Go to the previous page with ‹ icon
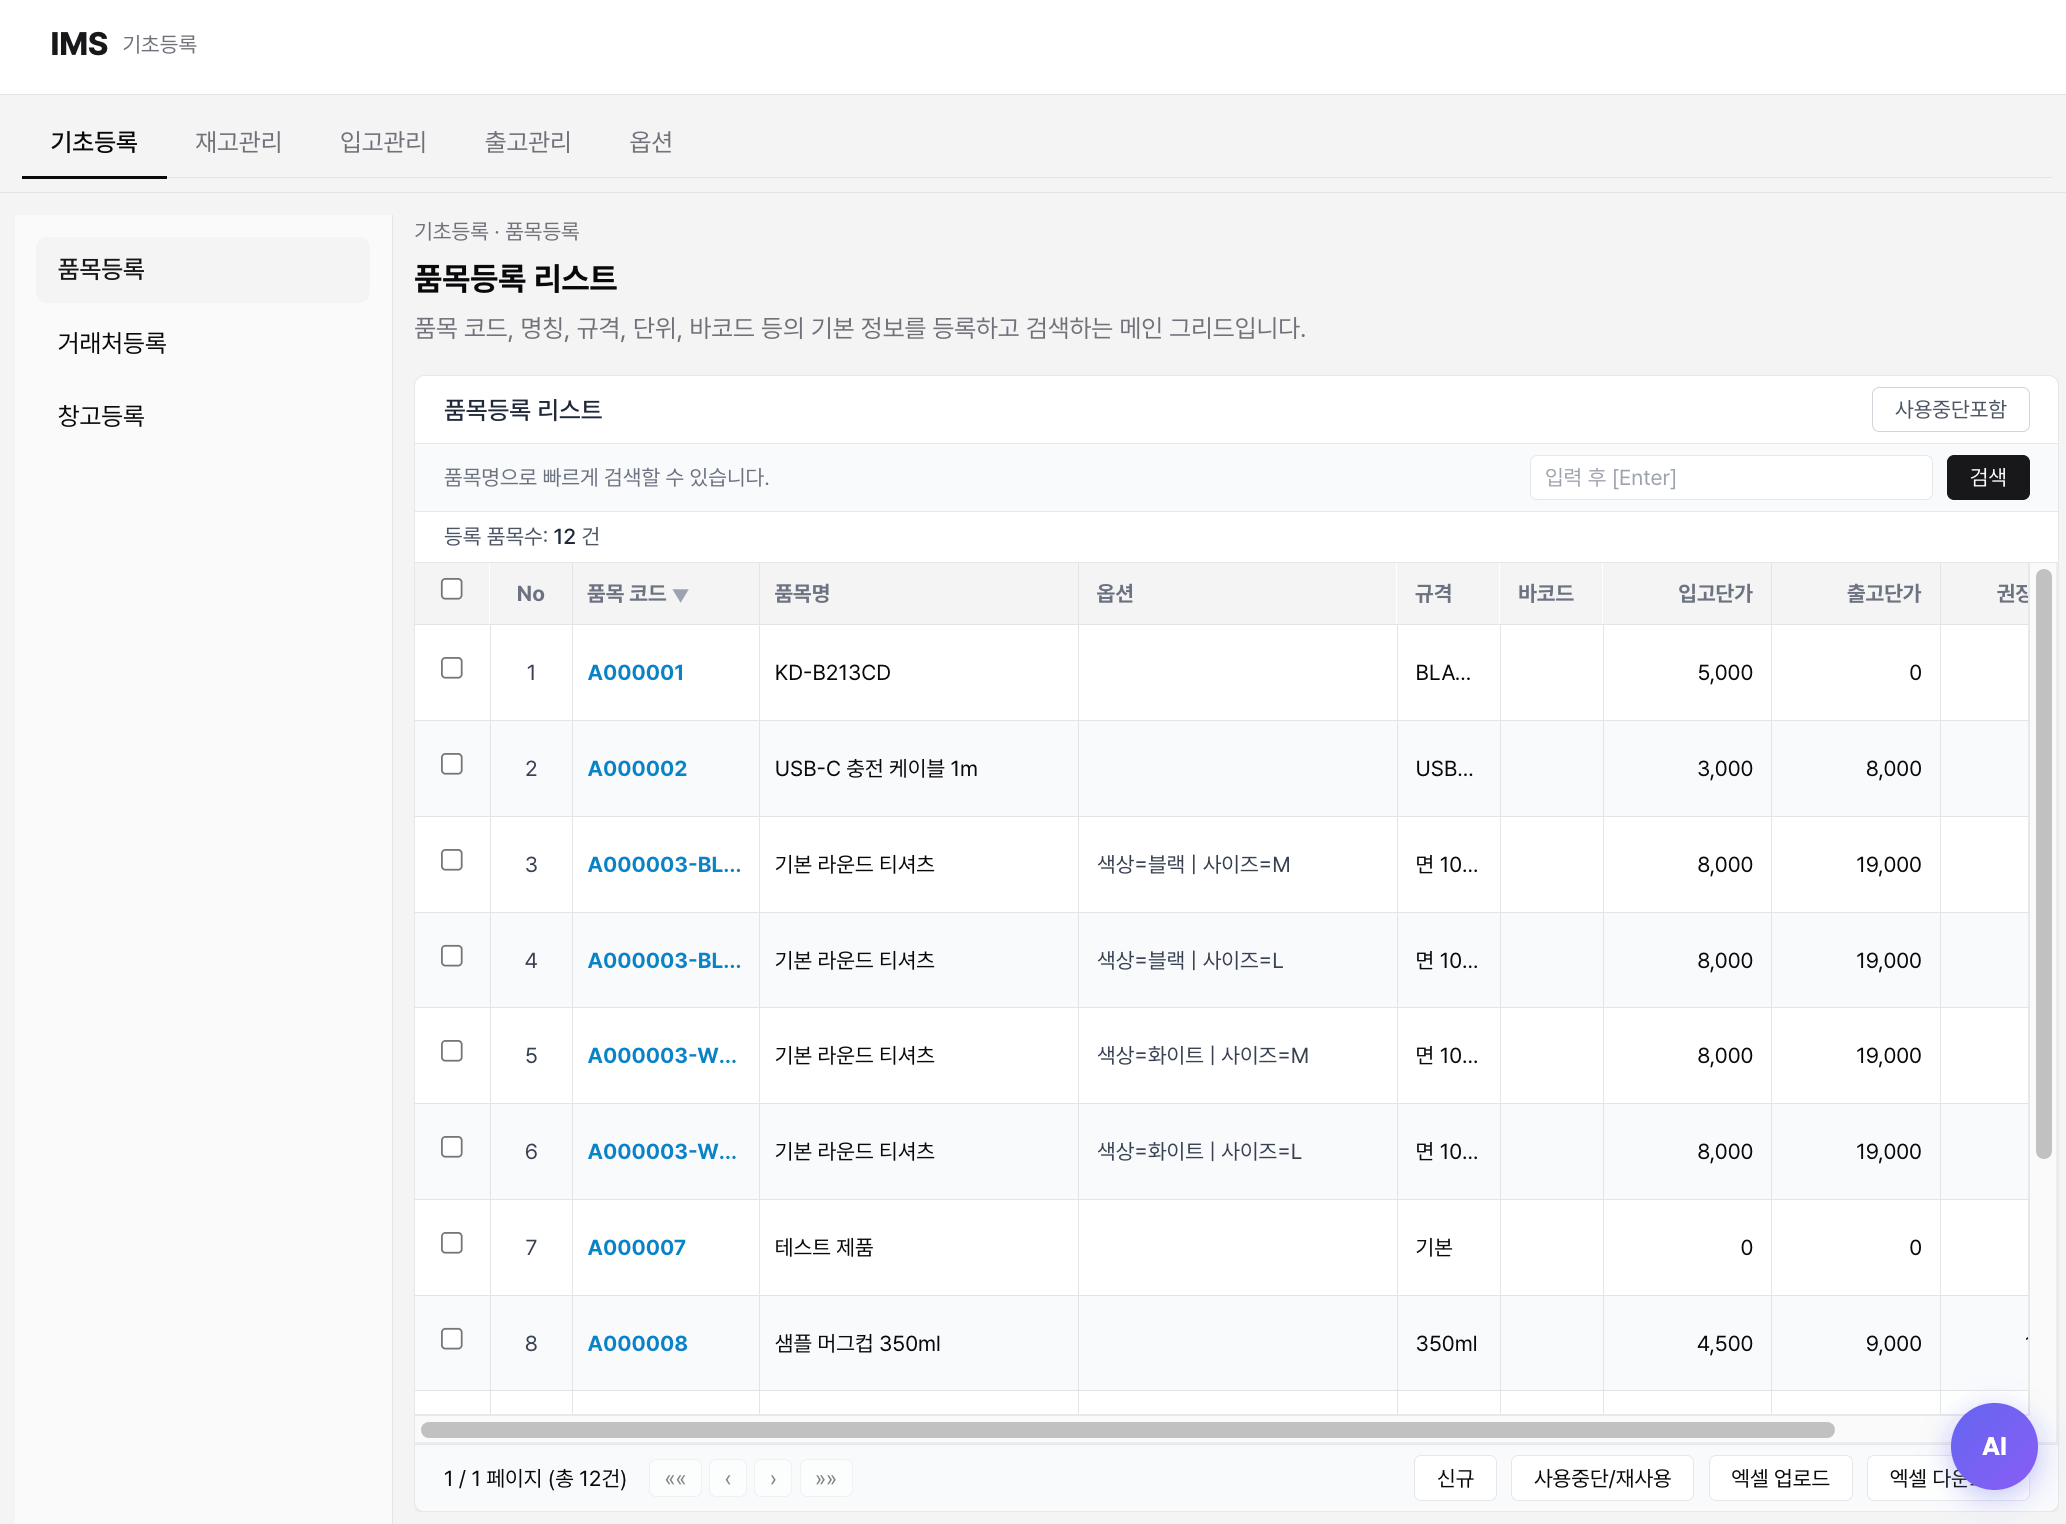 (727, 1478)
